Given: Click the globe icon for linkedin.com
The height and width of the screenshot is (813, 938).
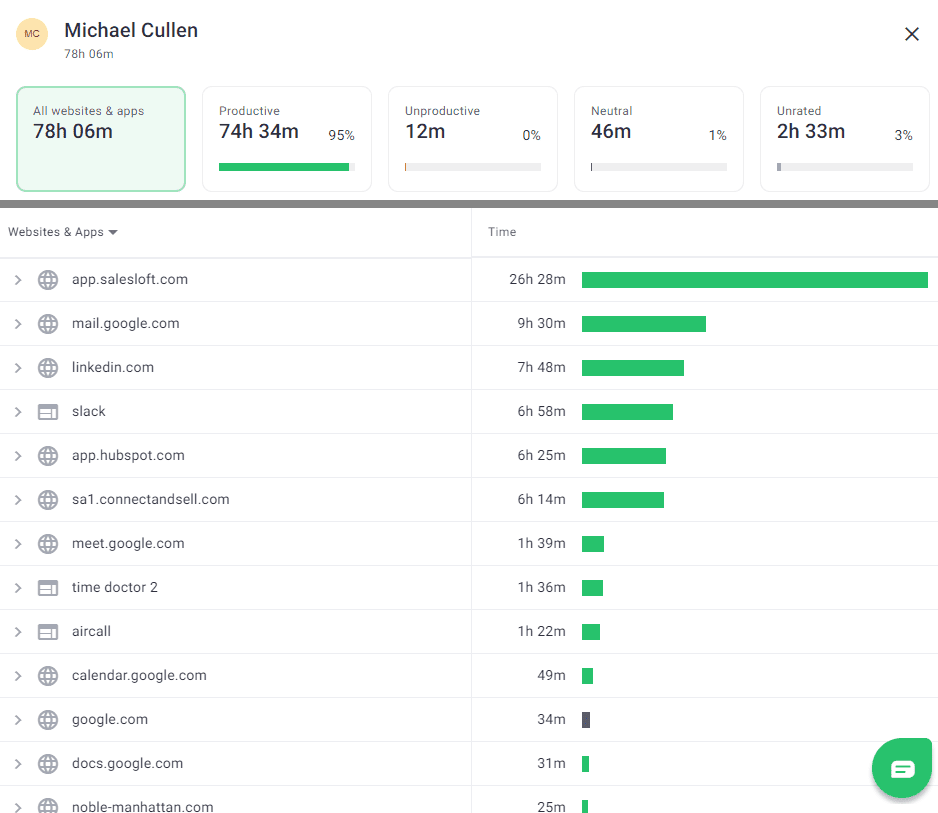Looking at the screenshot, I should click(x=48, y=367).
